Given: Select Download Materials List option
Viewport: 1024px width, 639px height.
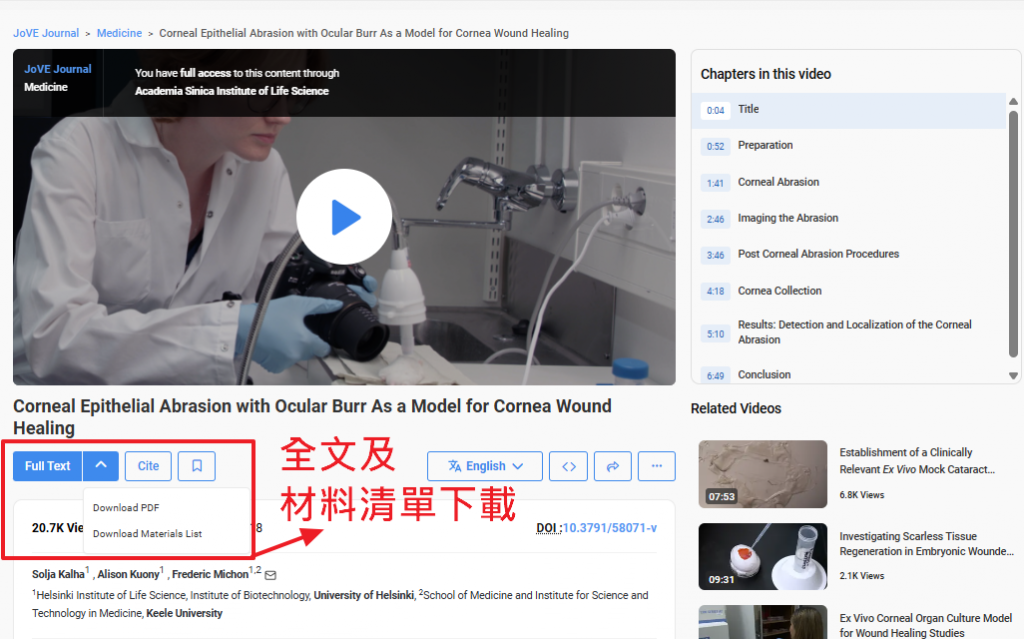Looking at the screenshot, I should (147, 534).
